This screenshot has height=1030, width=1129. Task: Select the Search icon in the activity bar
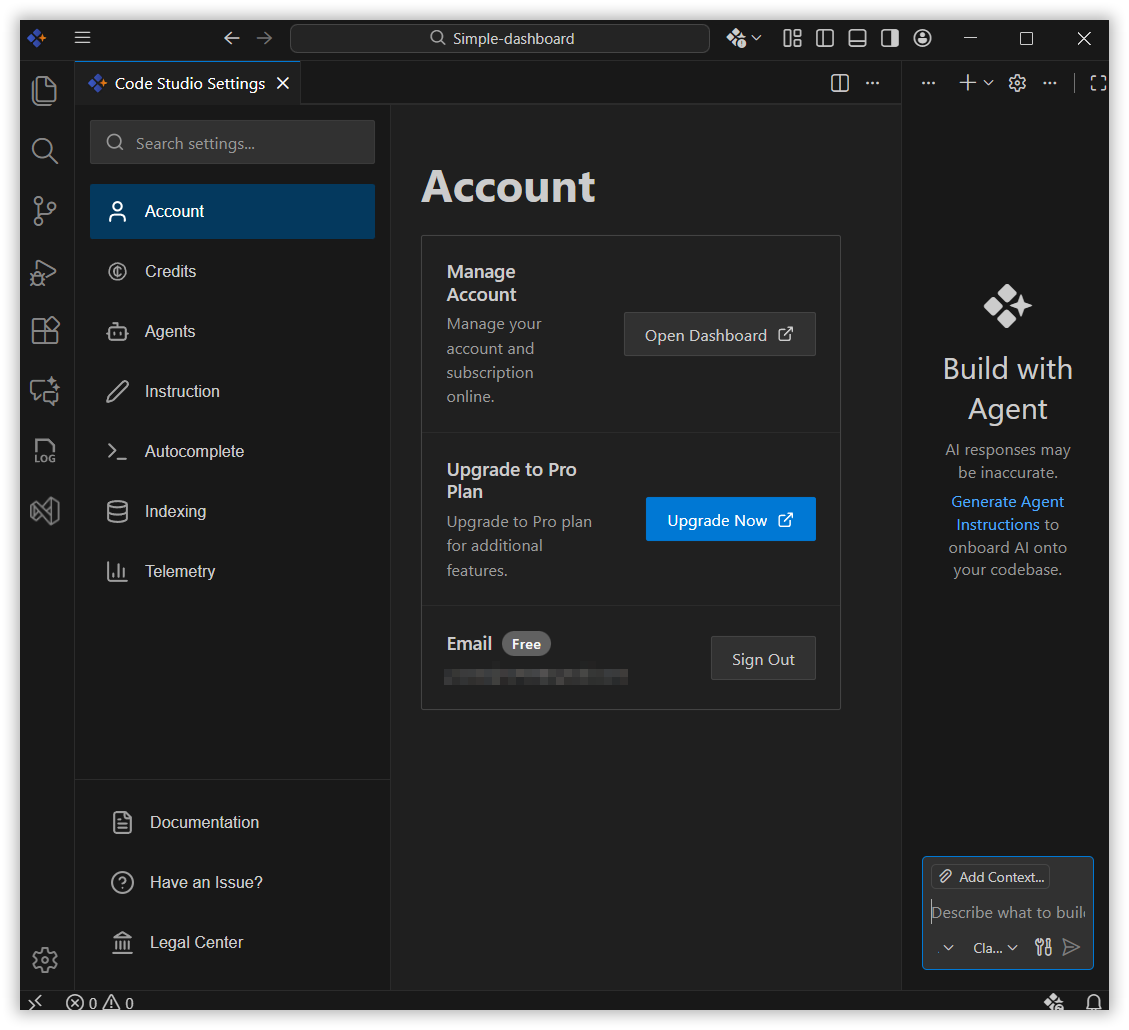point(45,151)
